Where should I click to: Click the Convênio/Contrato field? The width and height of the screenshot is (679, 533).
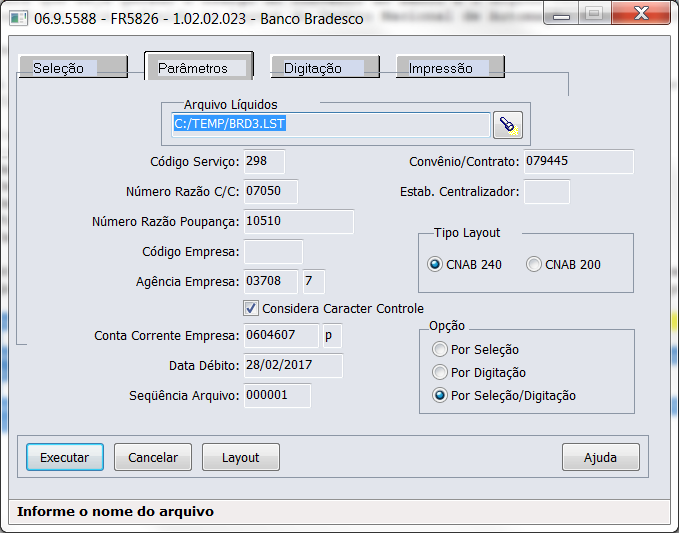(579, 162)
